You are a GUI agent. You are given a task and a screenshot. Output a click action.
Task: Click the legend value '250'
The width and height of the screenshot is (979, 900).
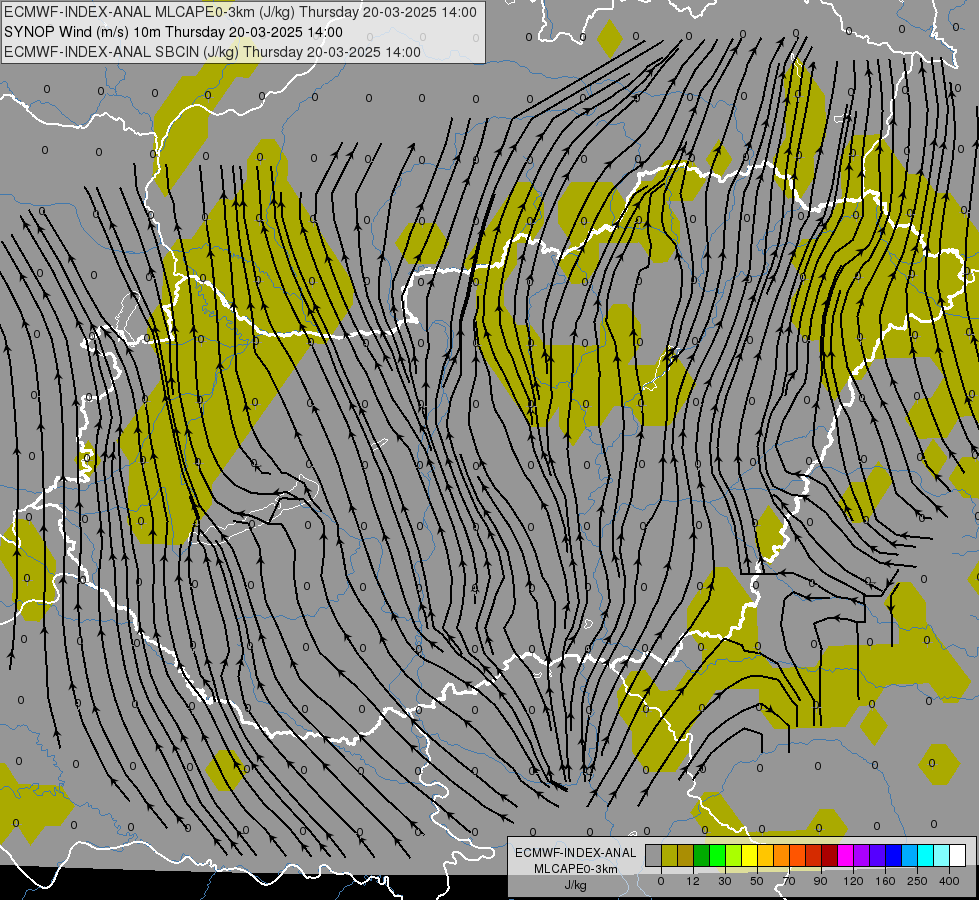tap(917, 881)
